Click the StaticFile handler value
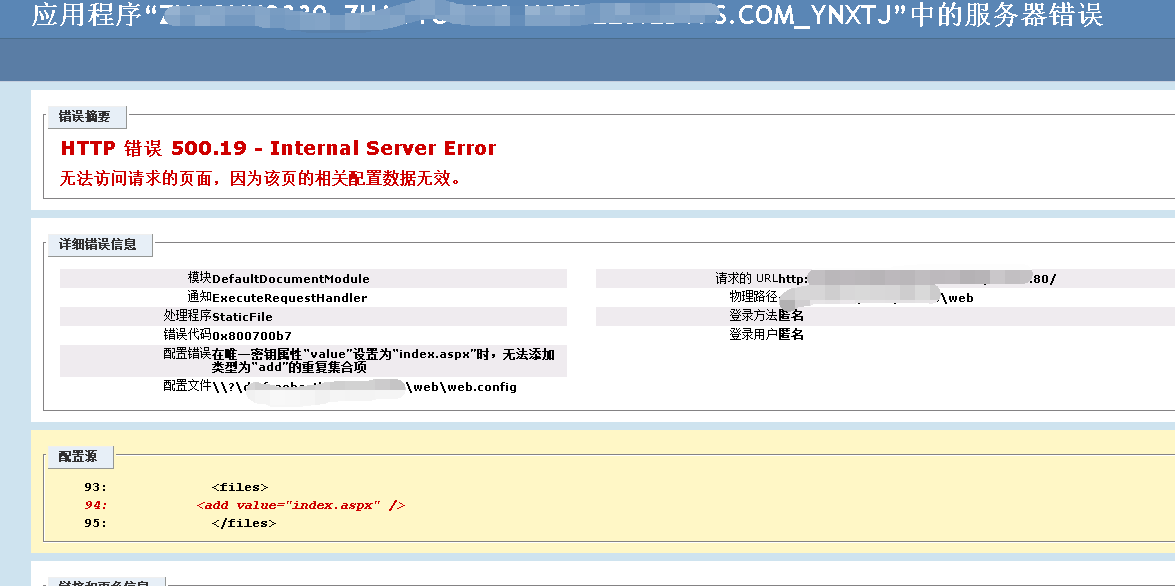The height and width of the screenshot is (586, 1175). (242, 317)
